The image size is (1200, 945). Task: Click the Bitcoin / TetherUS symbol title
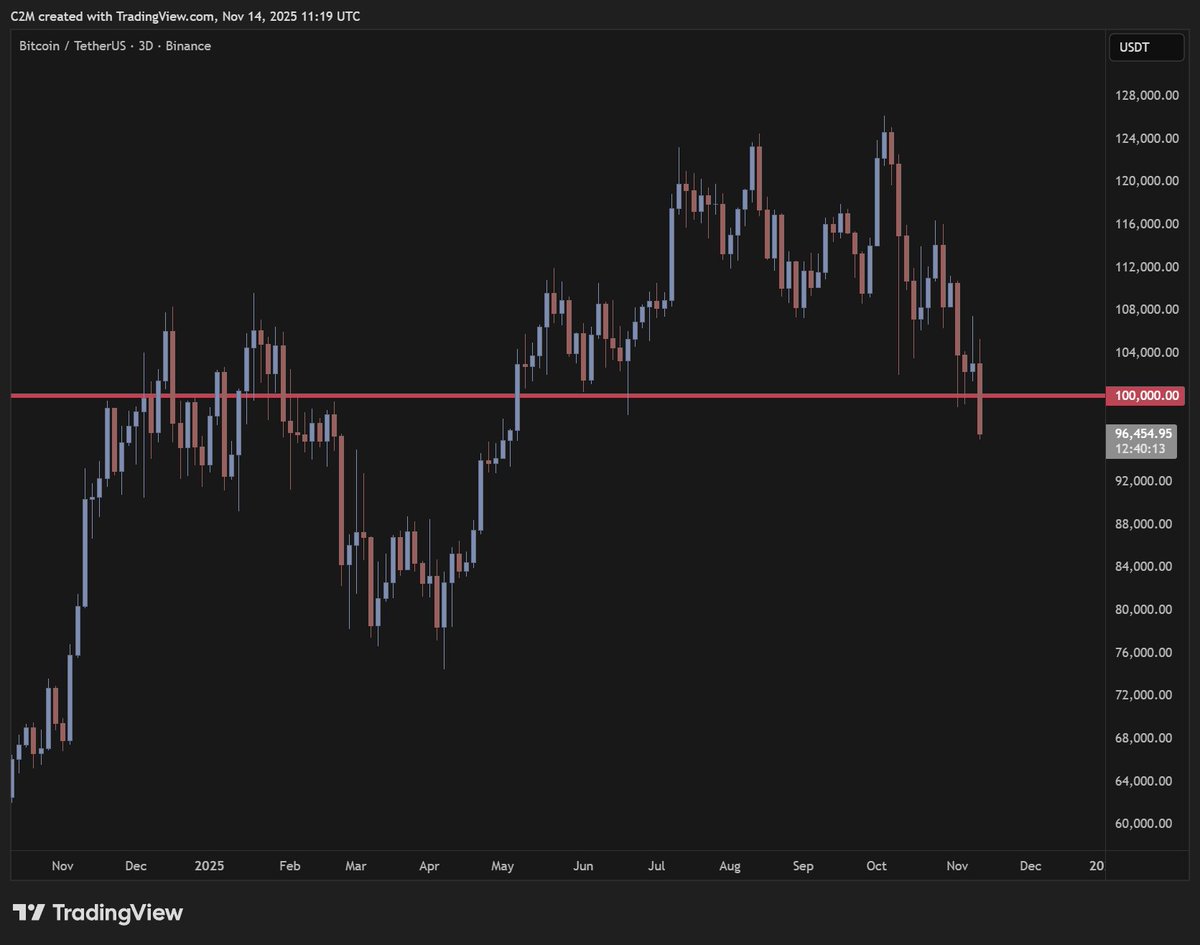pyautogui.click(x=73, y=46)
